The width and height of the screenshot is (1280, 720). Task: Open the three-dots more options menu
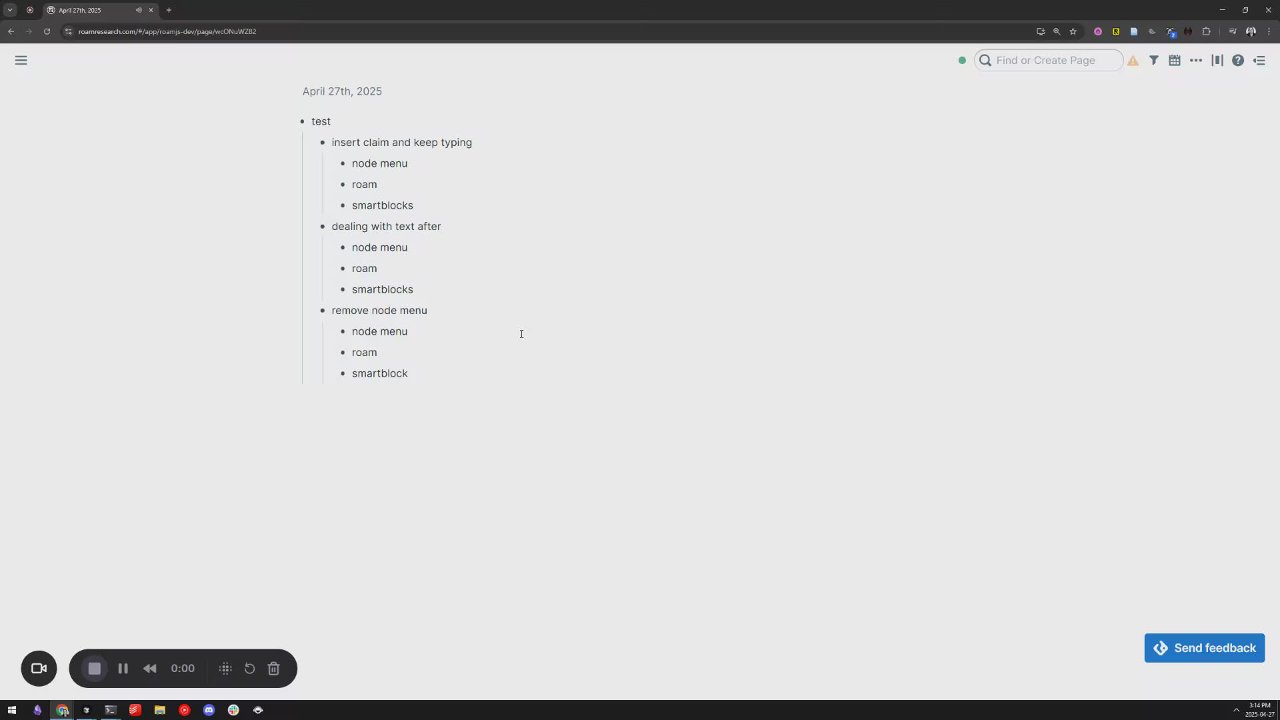pos(1196,60)
